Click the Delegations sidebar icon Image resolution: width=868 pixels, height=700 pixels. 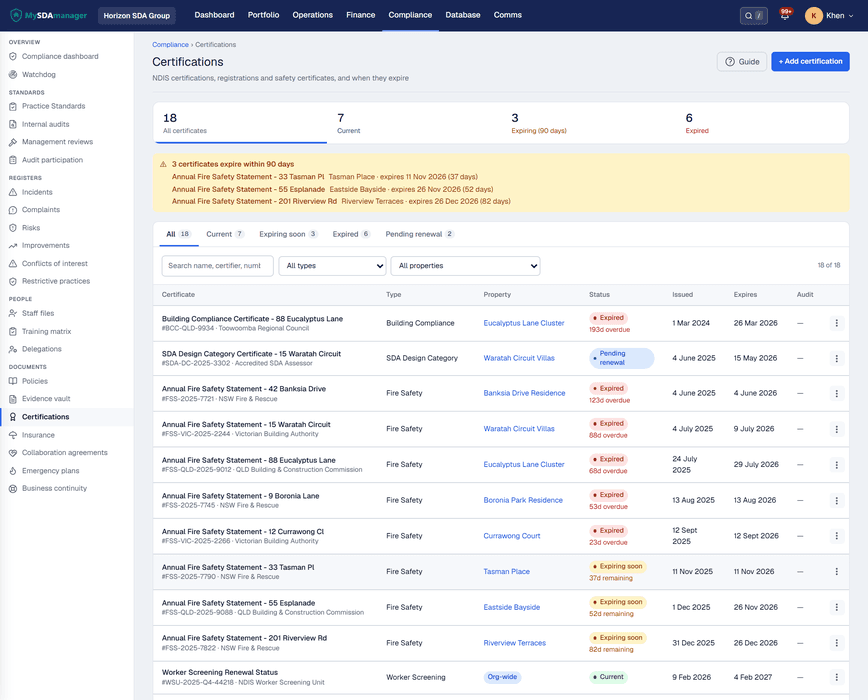click(x=13, y=349)
